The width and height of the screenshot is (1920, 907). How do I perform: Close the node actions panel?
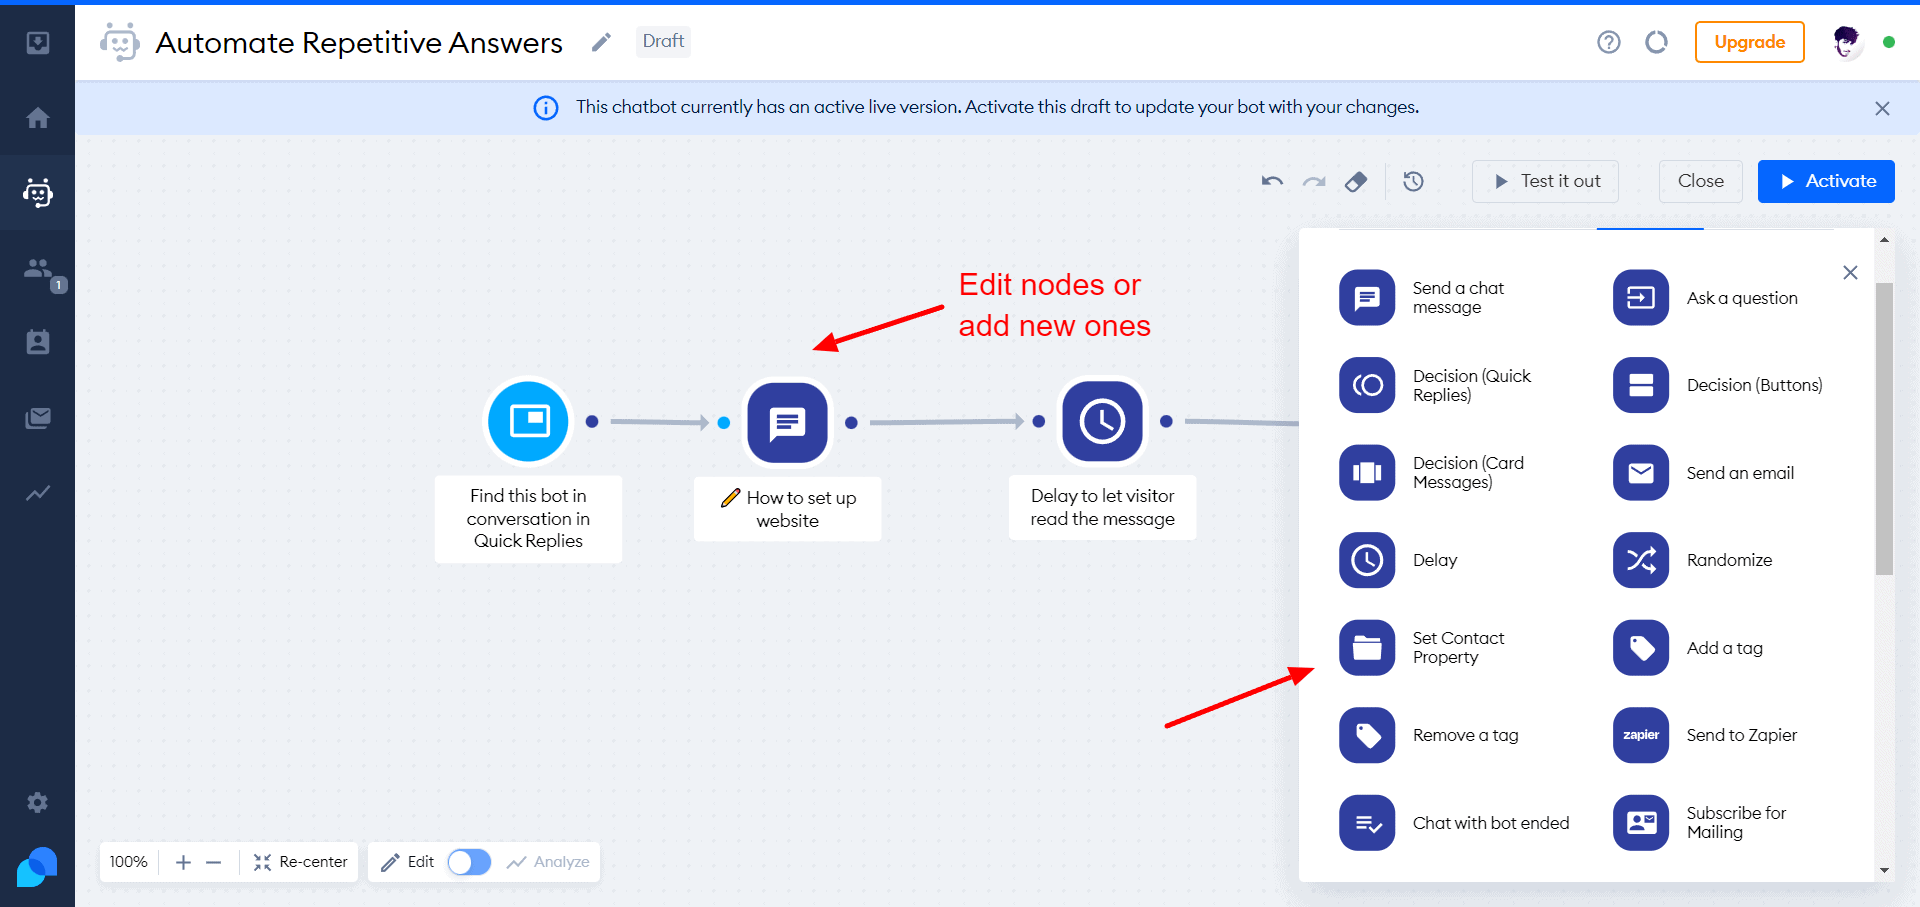tap(1850, 272)
